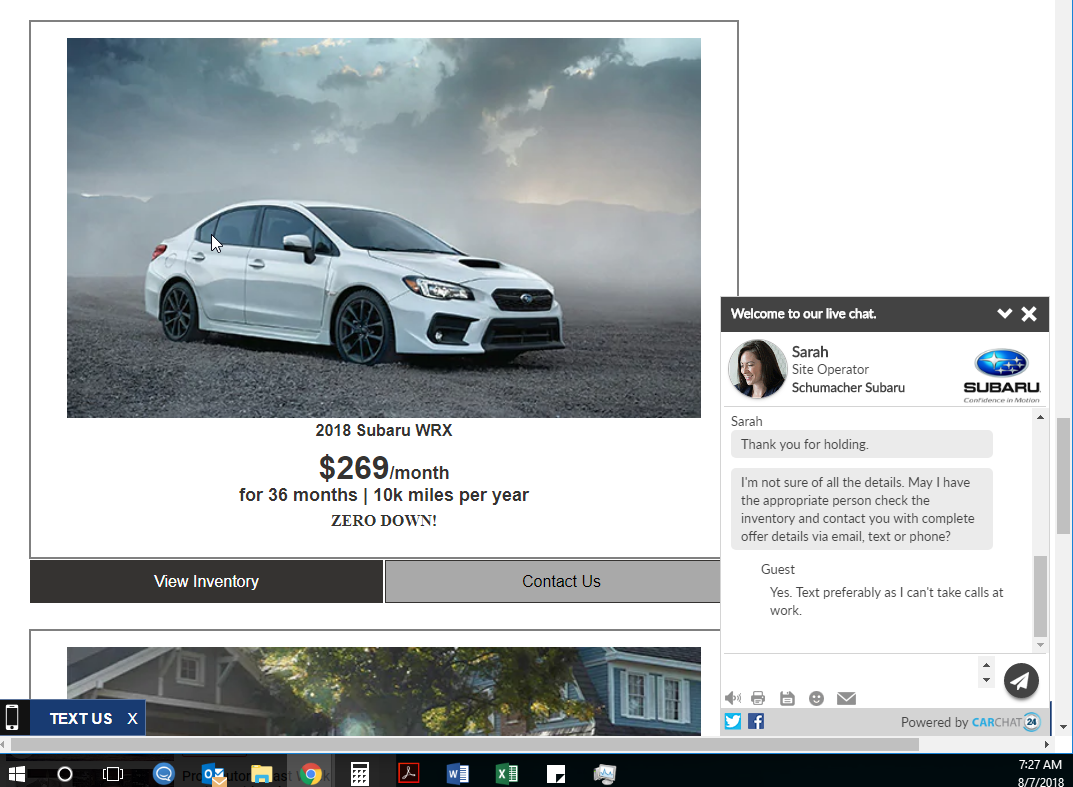Open the Text Us widget

pos(81,719)
